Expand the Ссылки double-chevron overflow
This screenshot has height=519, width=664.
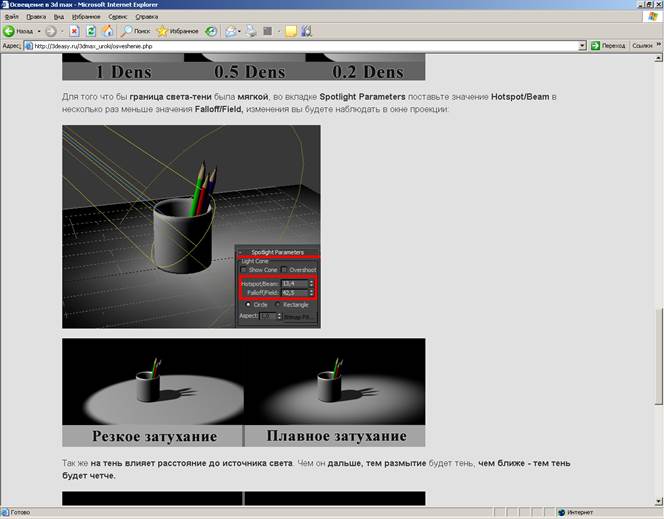tap(659, 44)
